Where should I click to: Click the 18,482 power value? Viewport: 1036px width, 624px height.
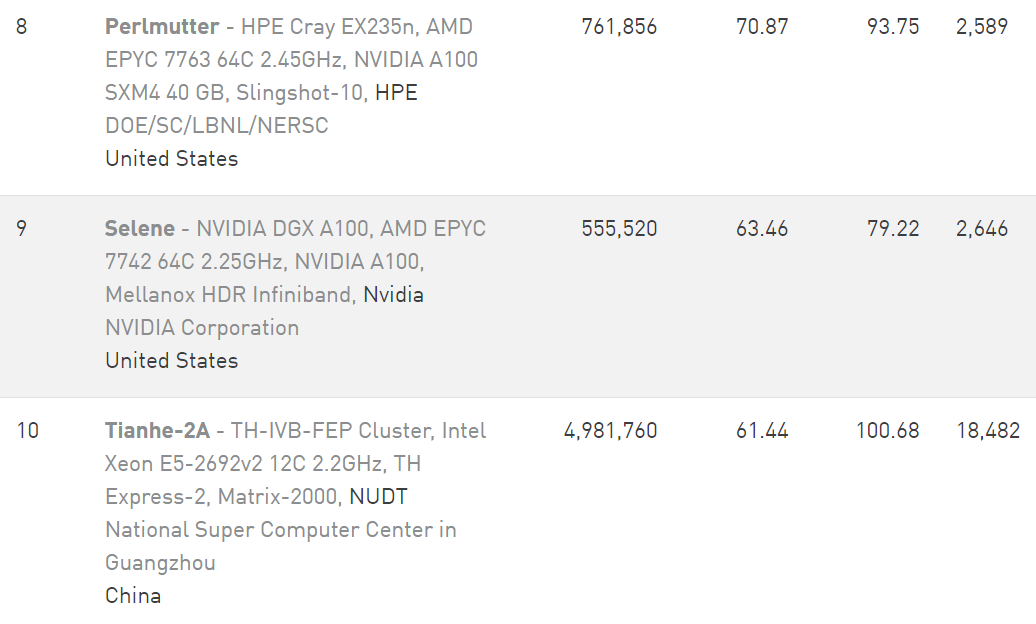987,431
